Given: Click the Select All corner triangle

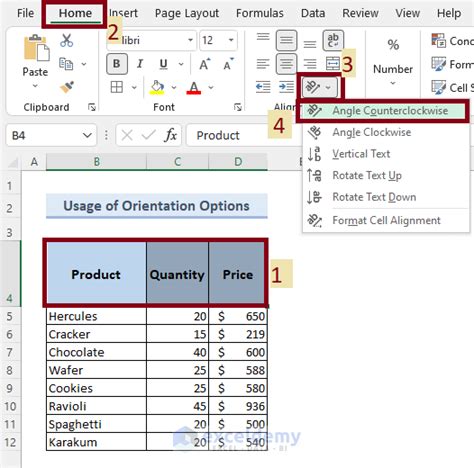Looking at the screenshot, I should [x=12, y=162].
